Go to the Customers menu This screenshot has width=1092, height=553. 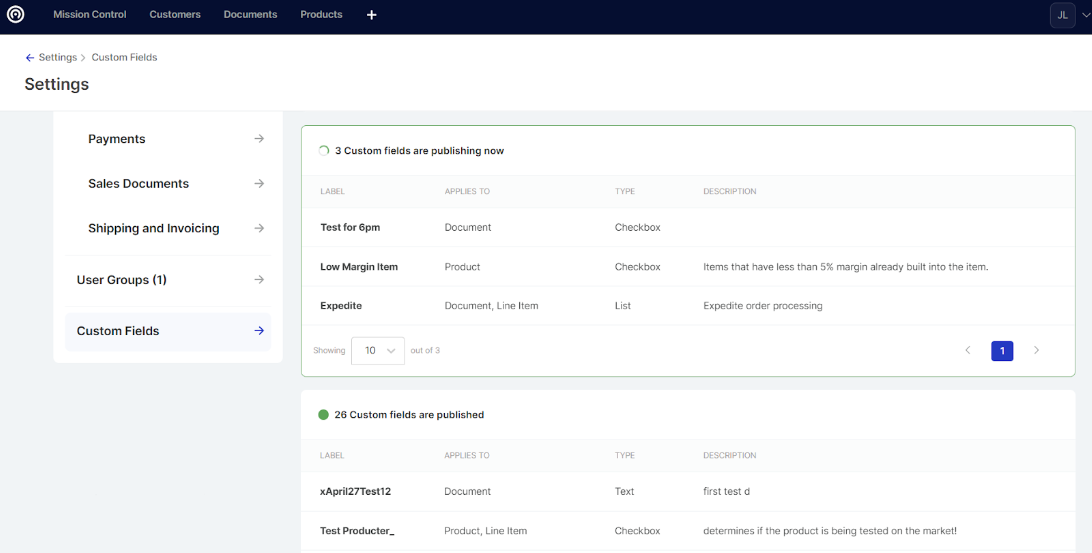coord(175,15)
